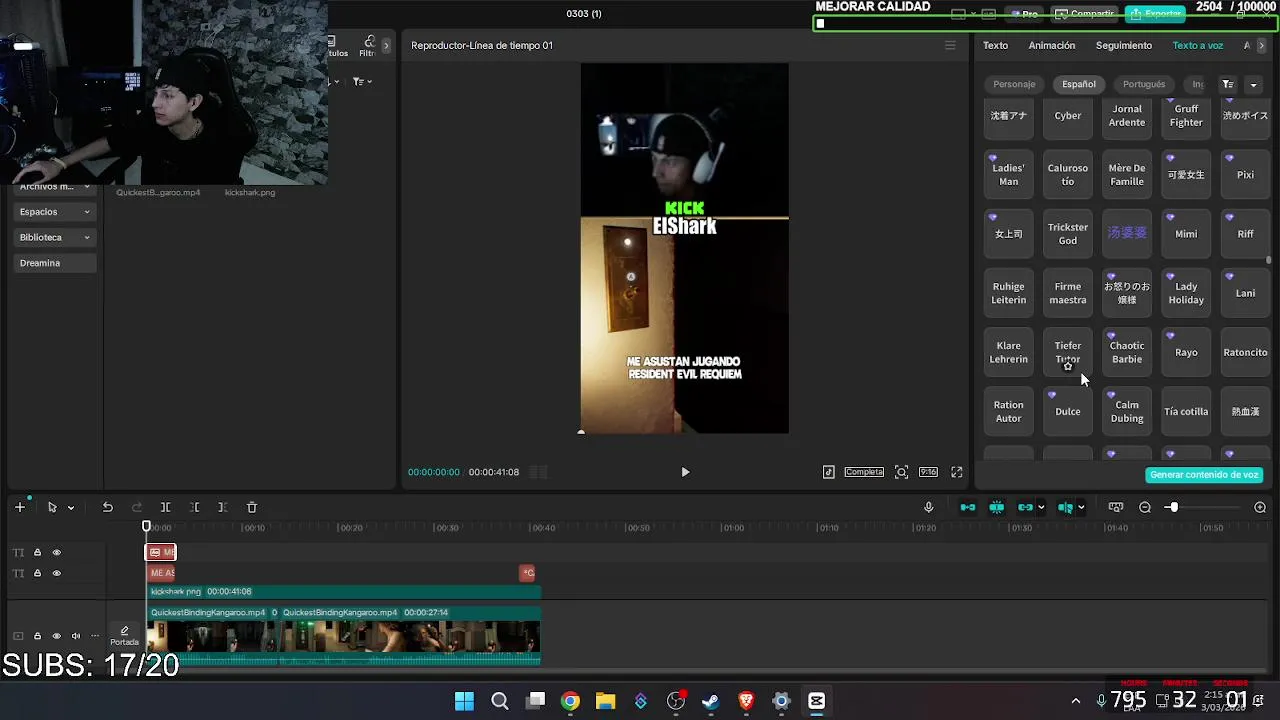
Task: Redo the last undone edit
Action: point(137,507)
